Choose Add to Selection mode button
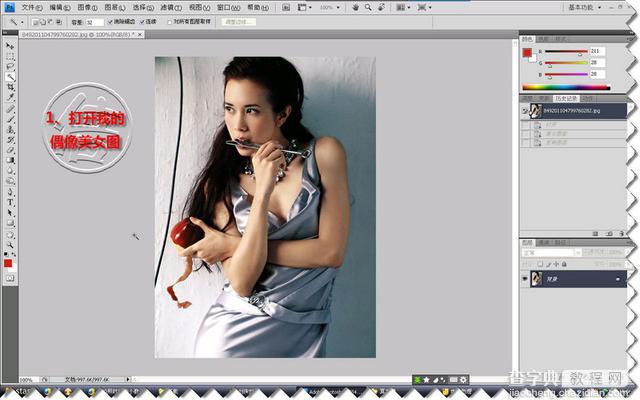Screen dimensions: 640x400 43,22
